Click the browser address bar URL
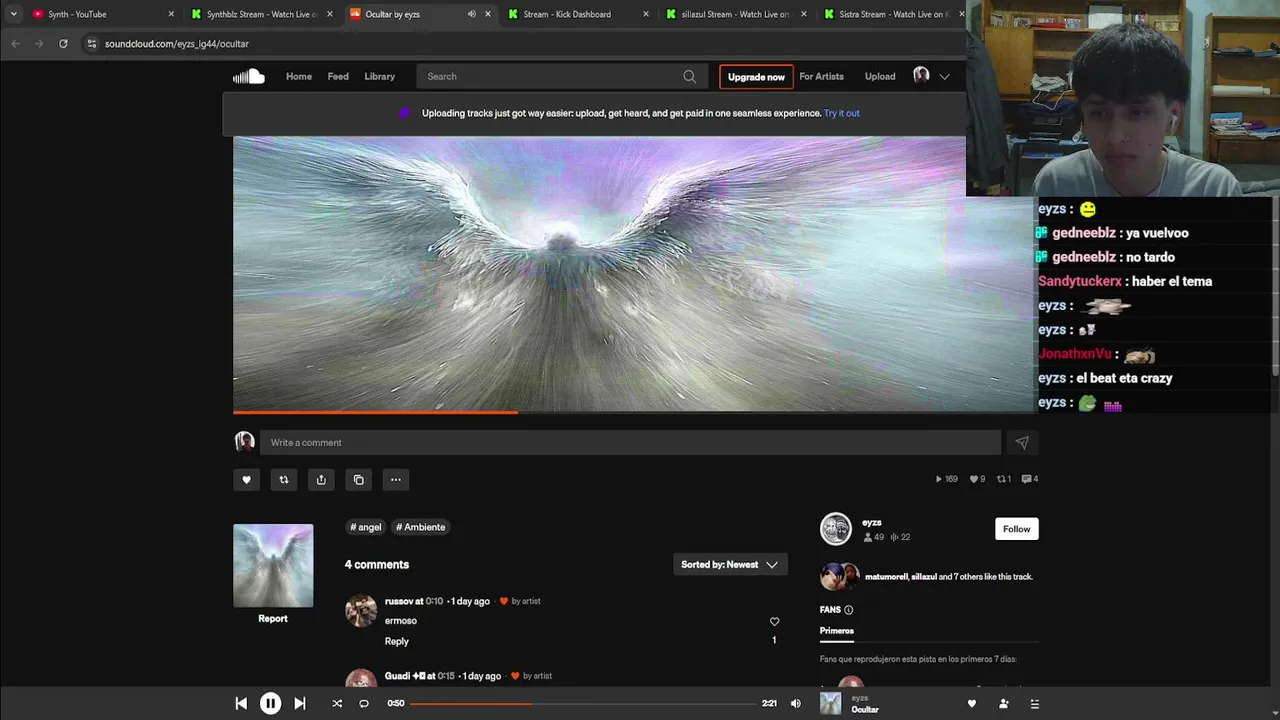The width and height of the screenshot is (1280, 720). pos(177,44)
